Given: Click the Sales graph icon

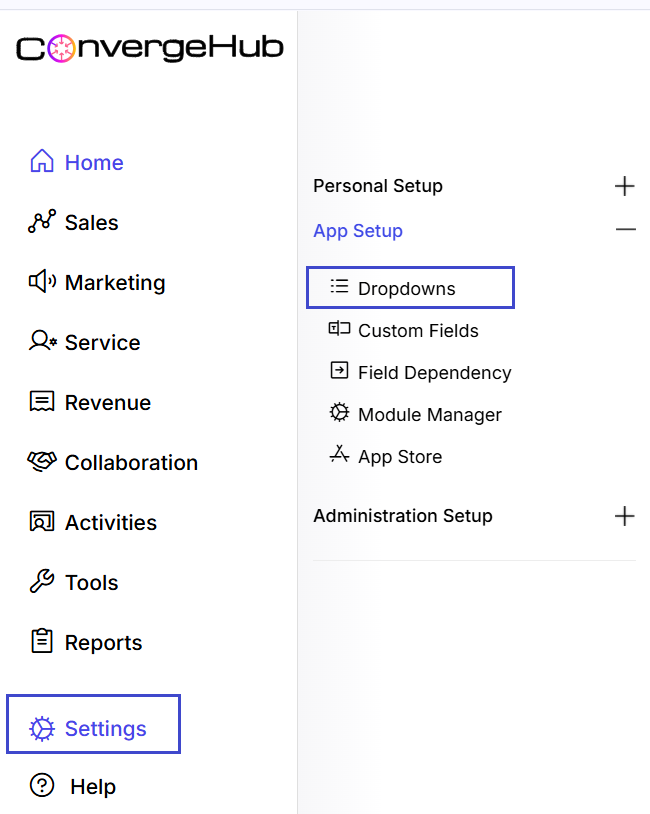Looking at the screenshot, I should (x=42, y=222).
